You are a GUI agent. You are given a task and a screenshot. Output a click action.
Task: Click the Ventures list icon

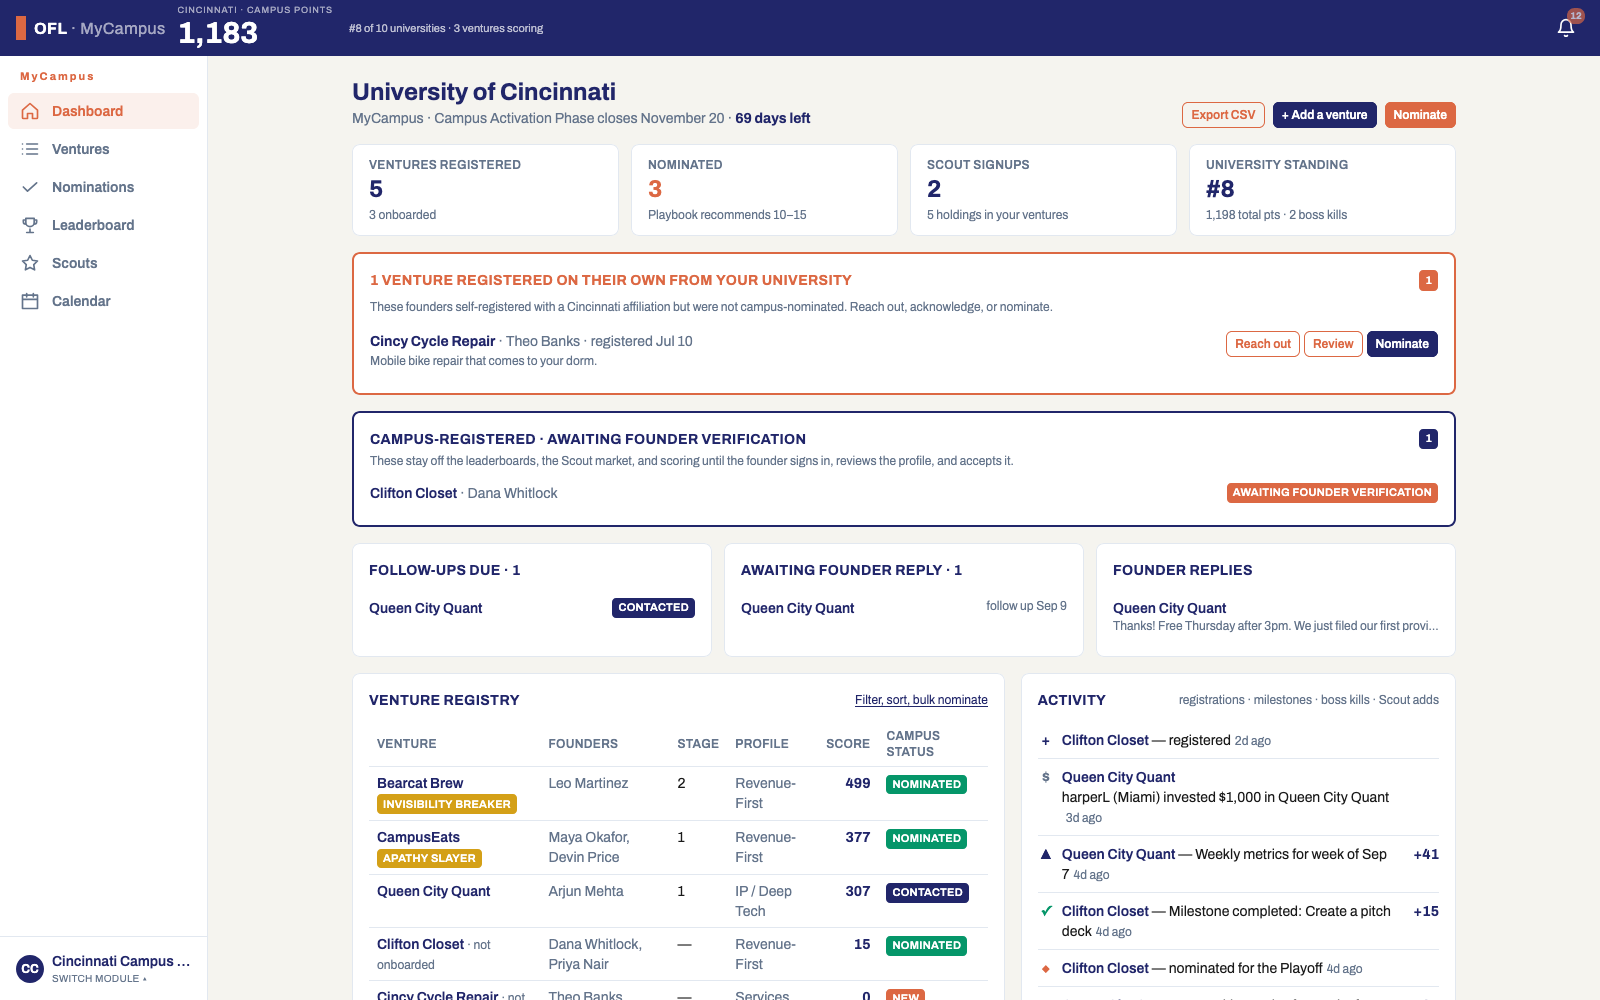30,149
